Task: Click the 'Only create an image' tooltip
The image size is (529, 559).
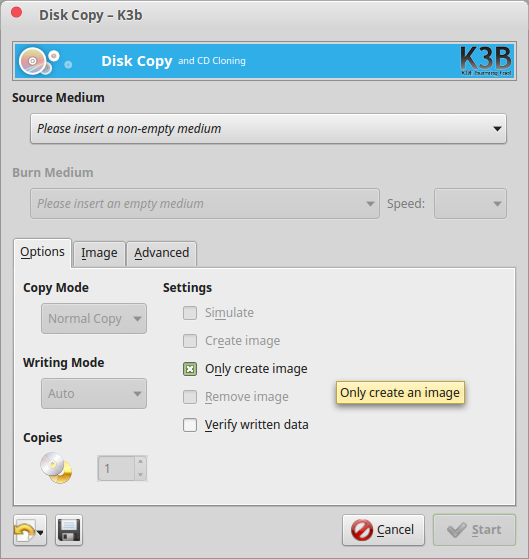Action: (x=400, y=393)
